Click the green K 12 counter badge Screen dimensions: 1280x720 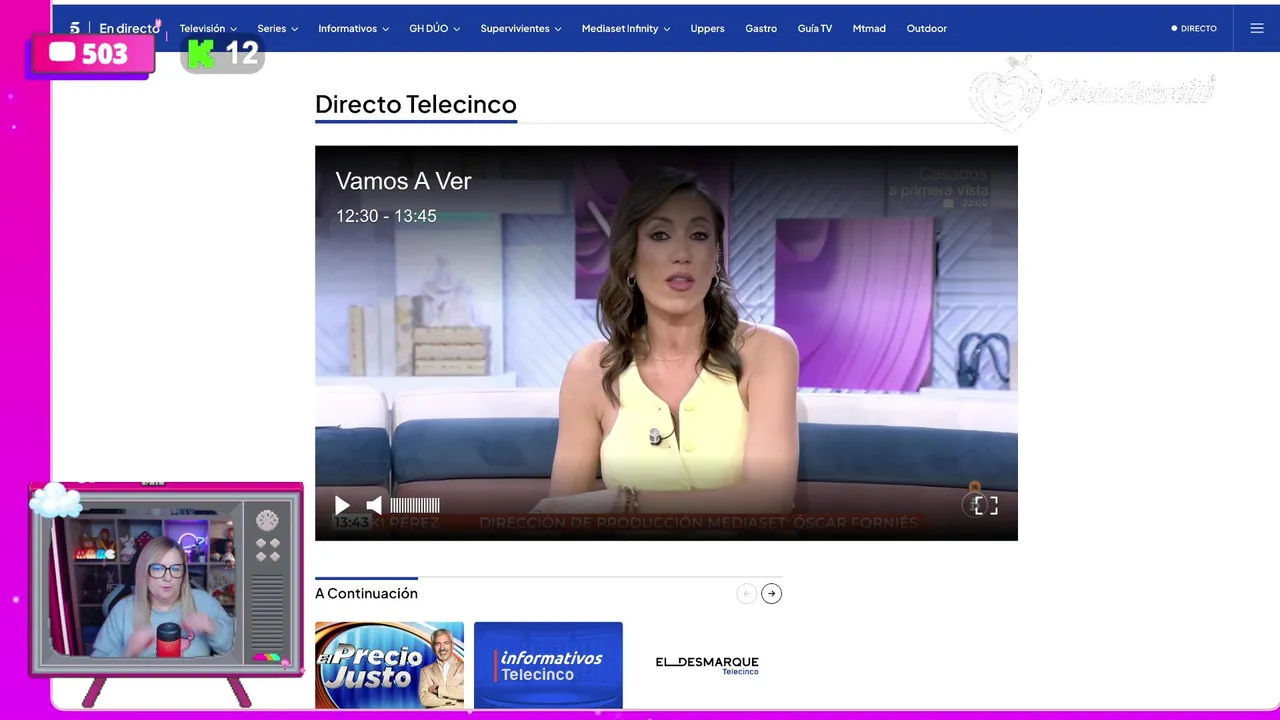click(x=223, y=54)
